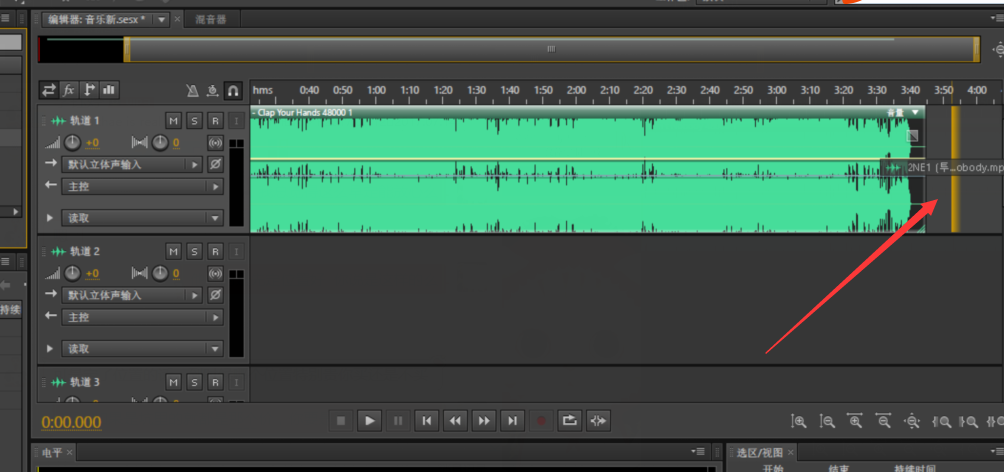
Task: Click Zoom In at Out Point icon
Action: [968, 421]
